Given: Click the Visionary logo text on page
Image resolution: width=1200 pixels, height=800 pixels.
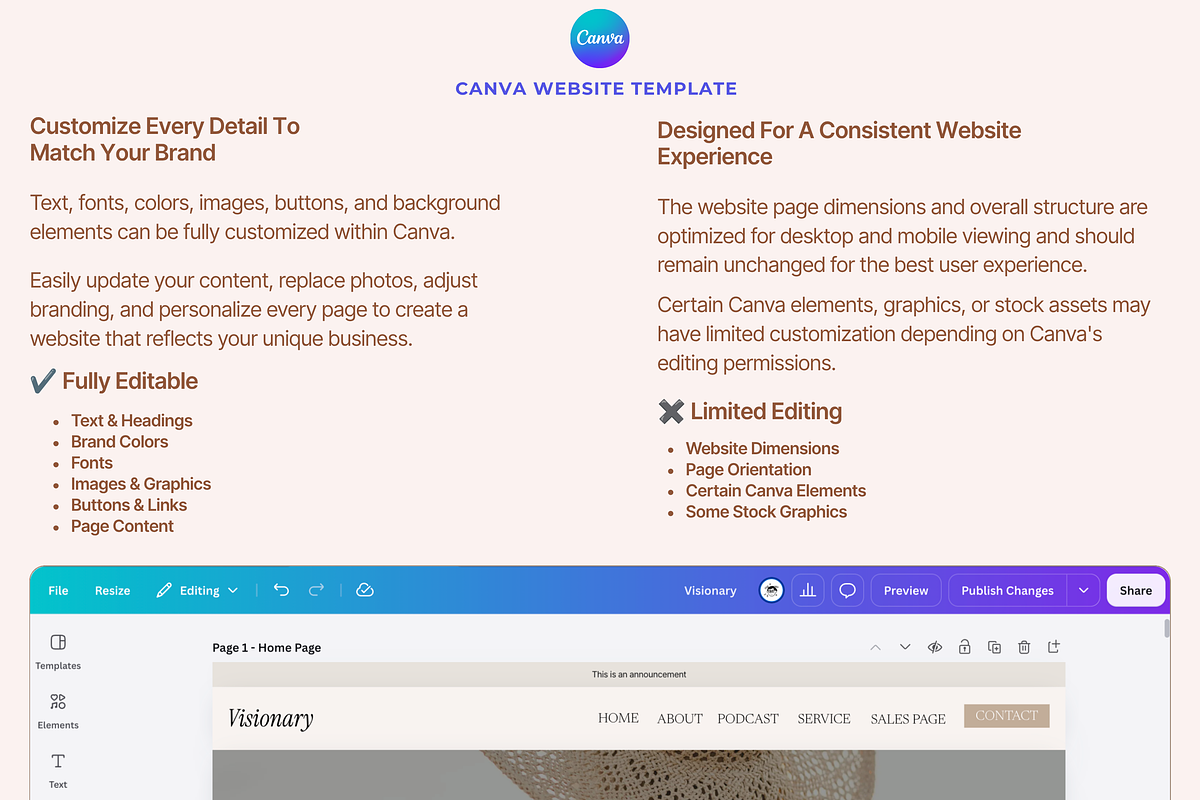Looking at the screenshot, I should tap(270, 718).
